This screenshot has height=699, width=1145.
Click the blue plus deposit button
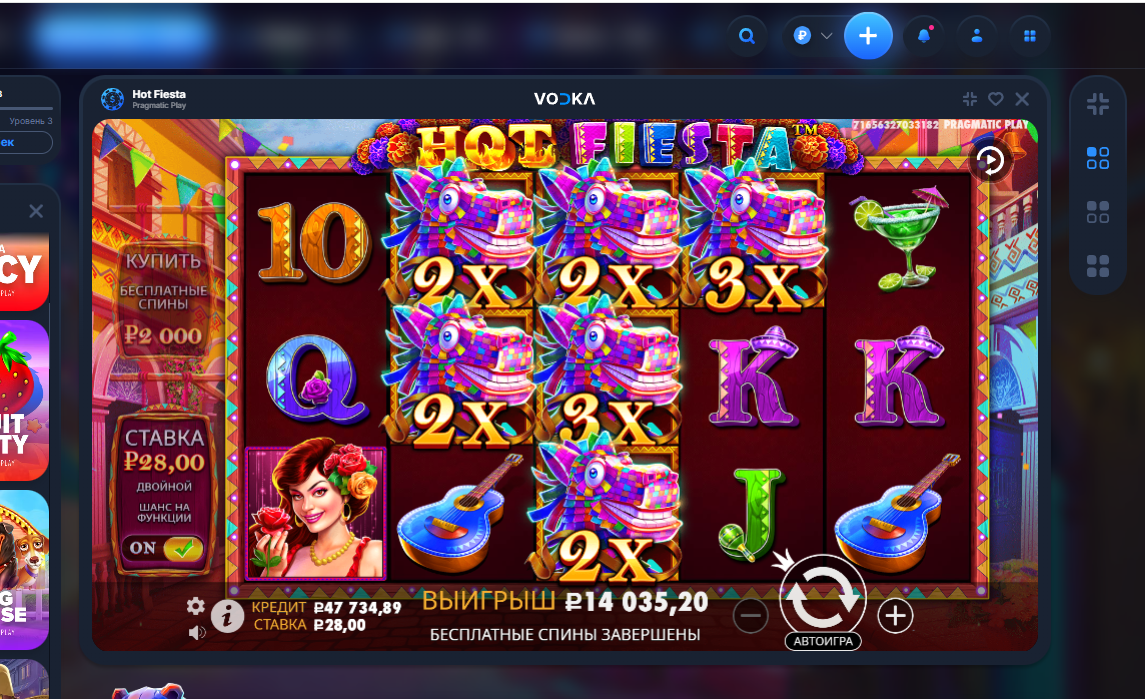click(868, 36)
